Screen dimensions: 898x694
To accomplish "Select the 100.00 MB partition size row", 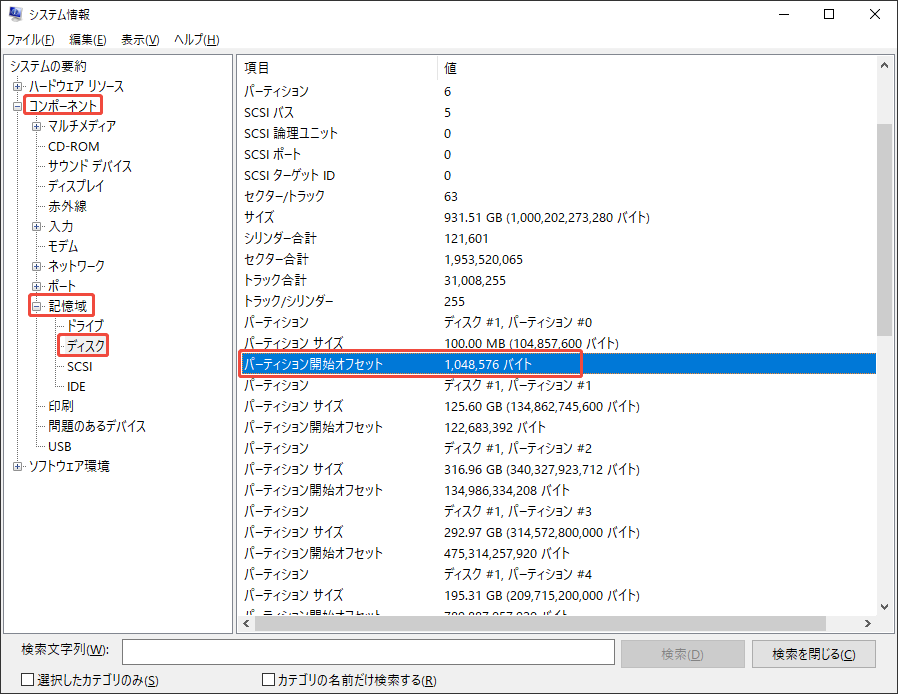I will coord(557,344).
